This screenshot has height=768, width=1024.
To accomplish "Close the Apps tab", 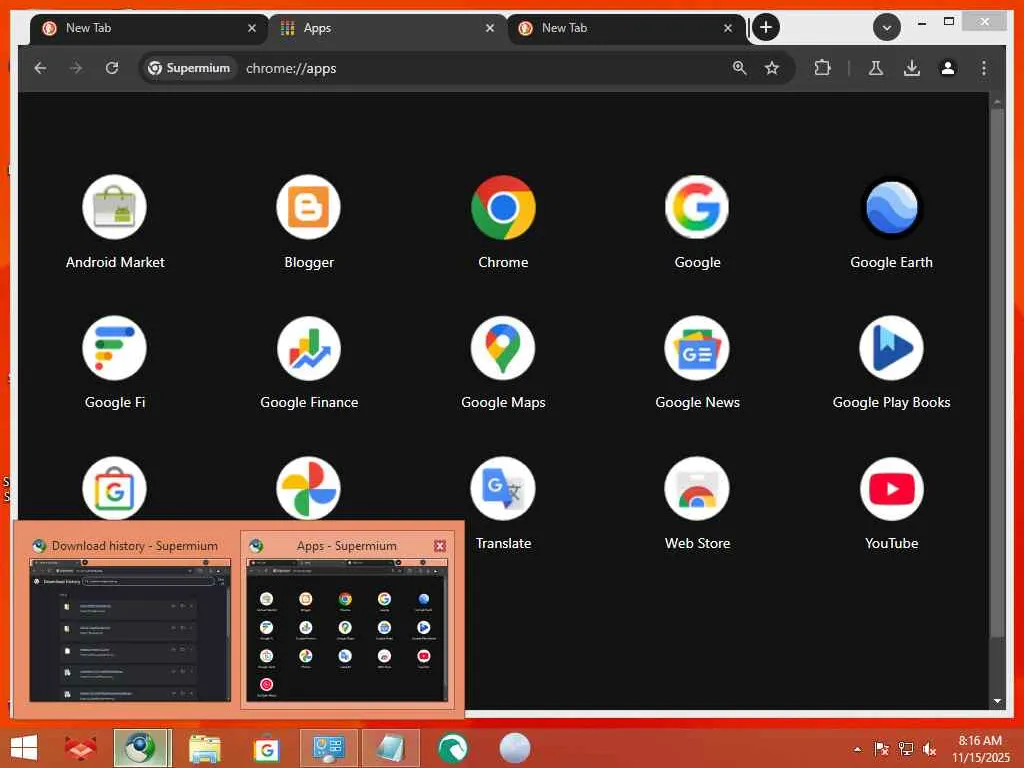I will point(490,28).
